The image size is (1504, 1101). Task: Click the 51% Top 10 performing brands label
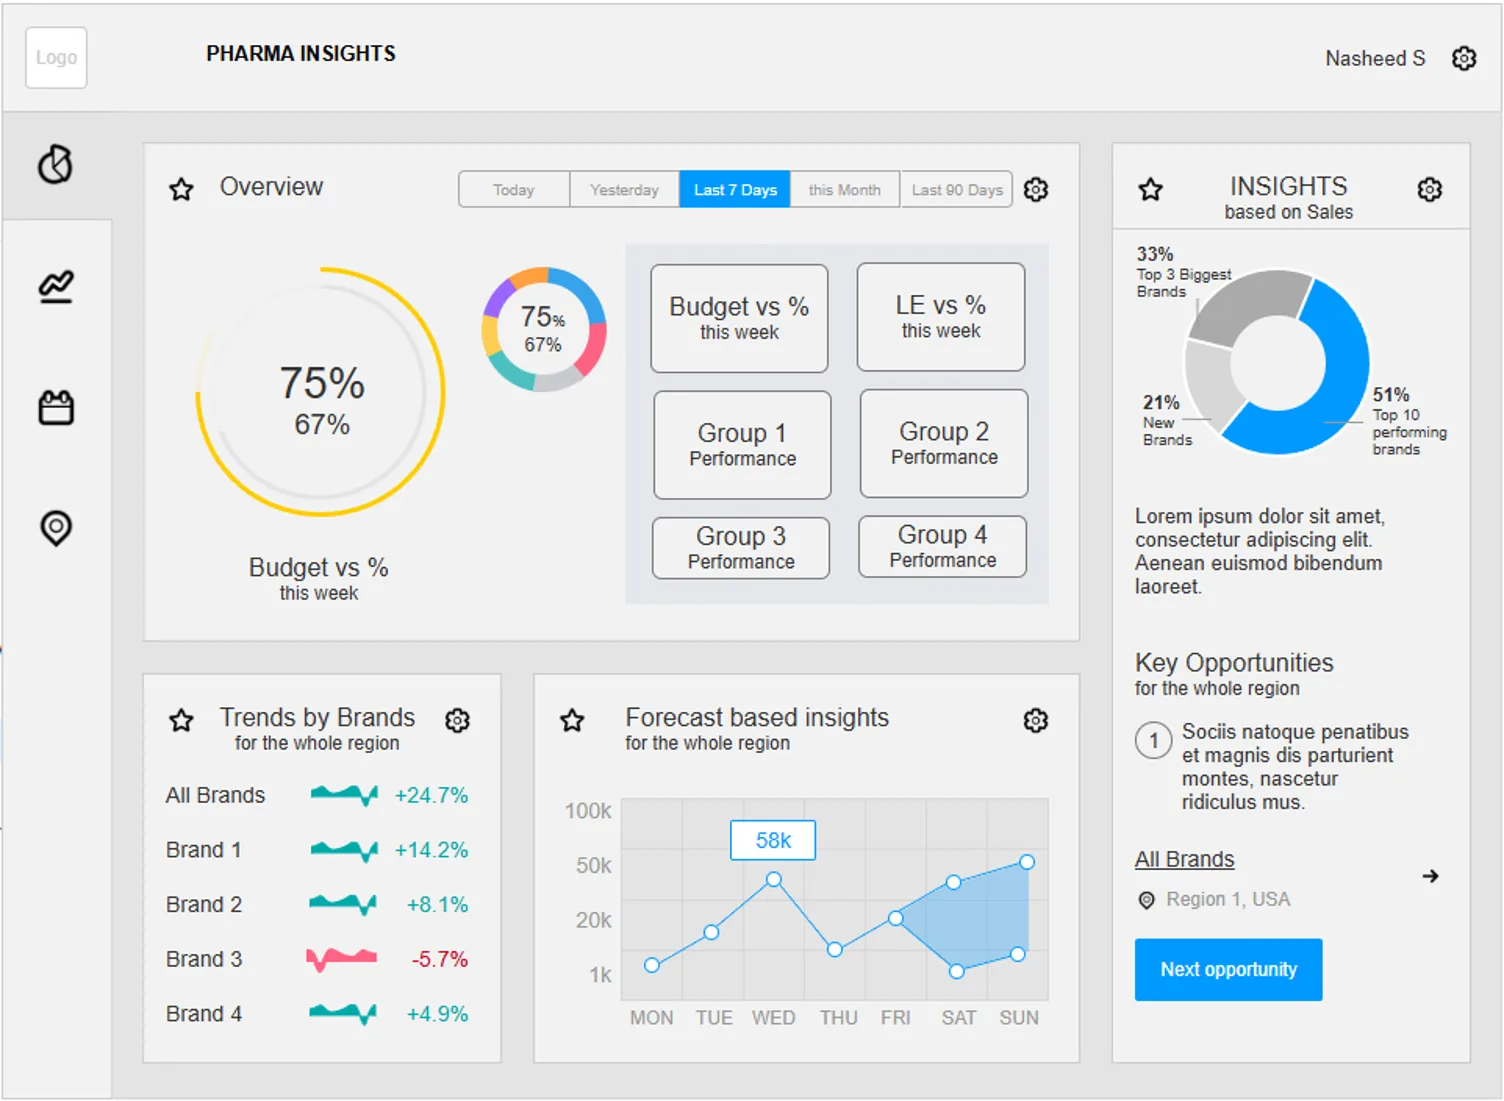pyautogui.click(x=1409, y=421)
